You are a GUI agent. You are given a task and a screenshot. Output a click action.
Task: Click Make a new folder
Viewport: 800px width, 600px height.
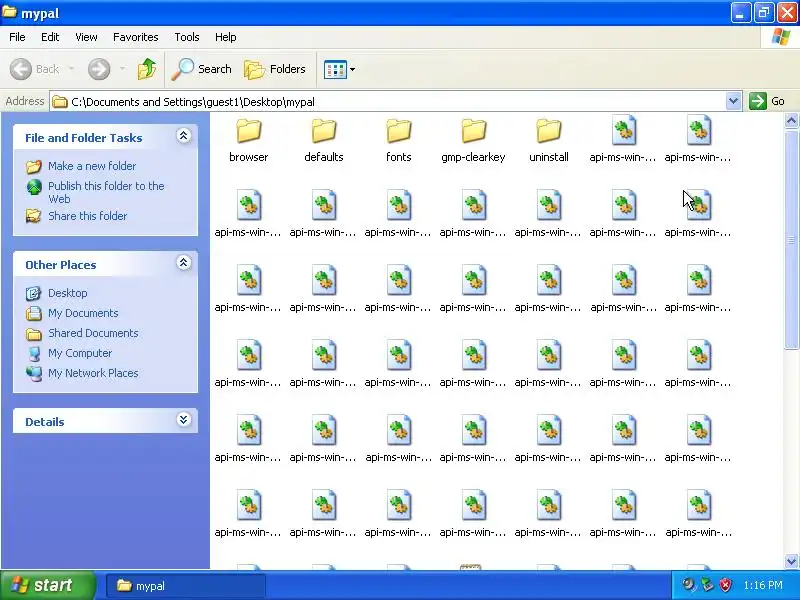[x=92, y=166]
